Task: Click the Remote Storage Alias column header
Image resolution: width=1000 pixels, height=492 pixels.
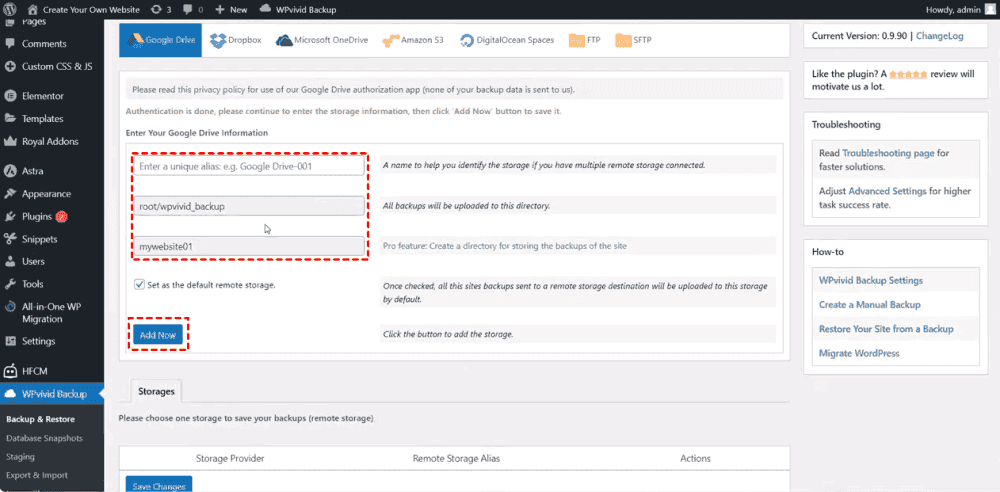Action: pyautogui.click(x=456, y=458)
